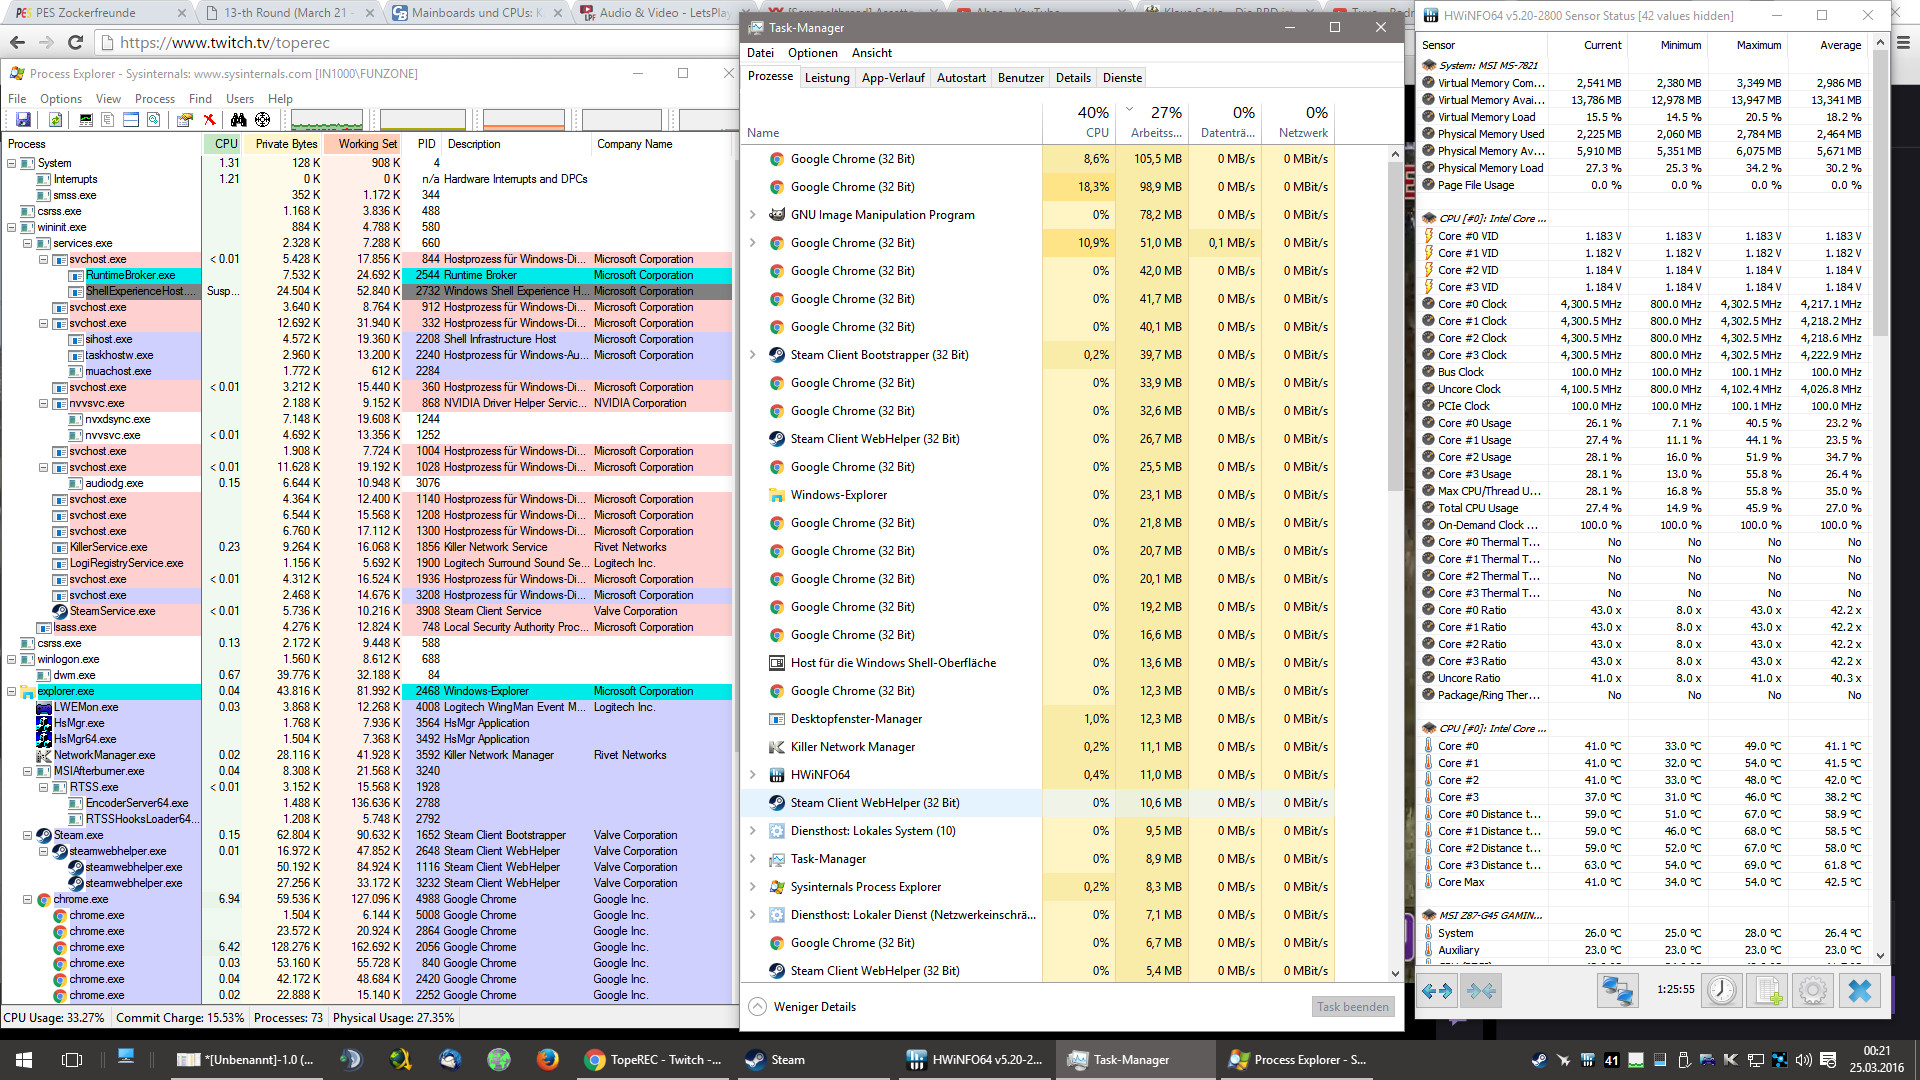Viewport: 1920px width, 1080px height.
Task: Click the red X kill process icon
Action: (x=209, y=120)
